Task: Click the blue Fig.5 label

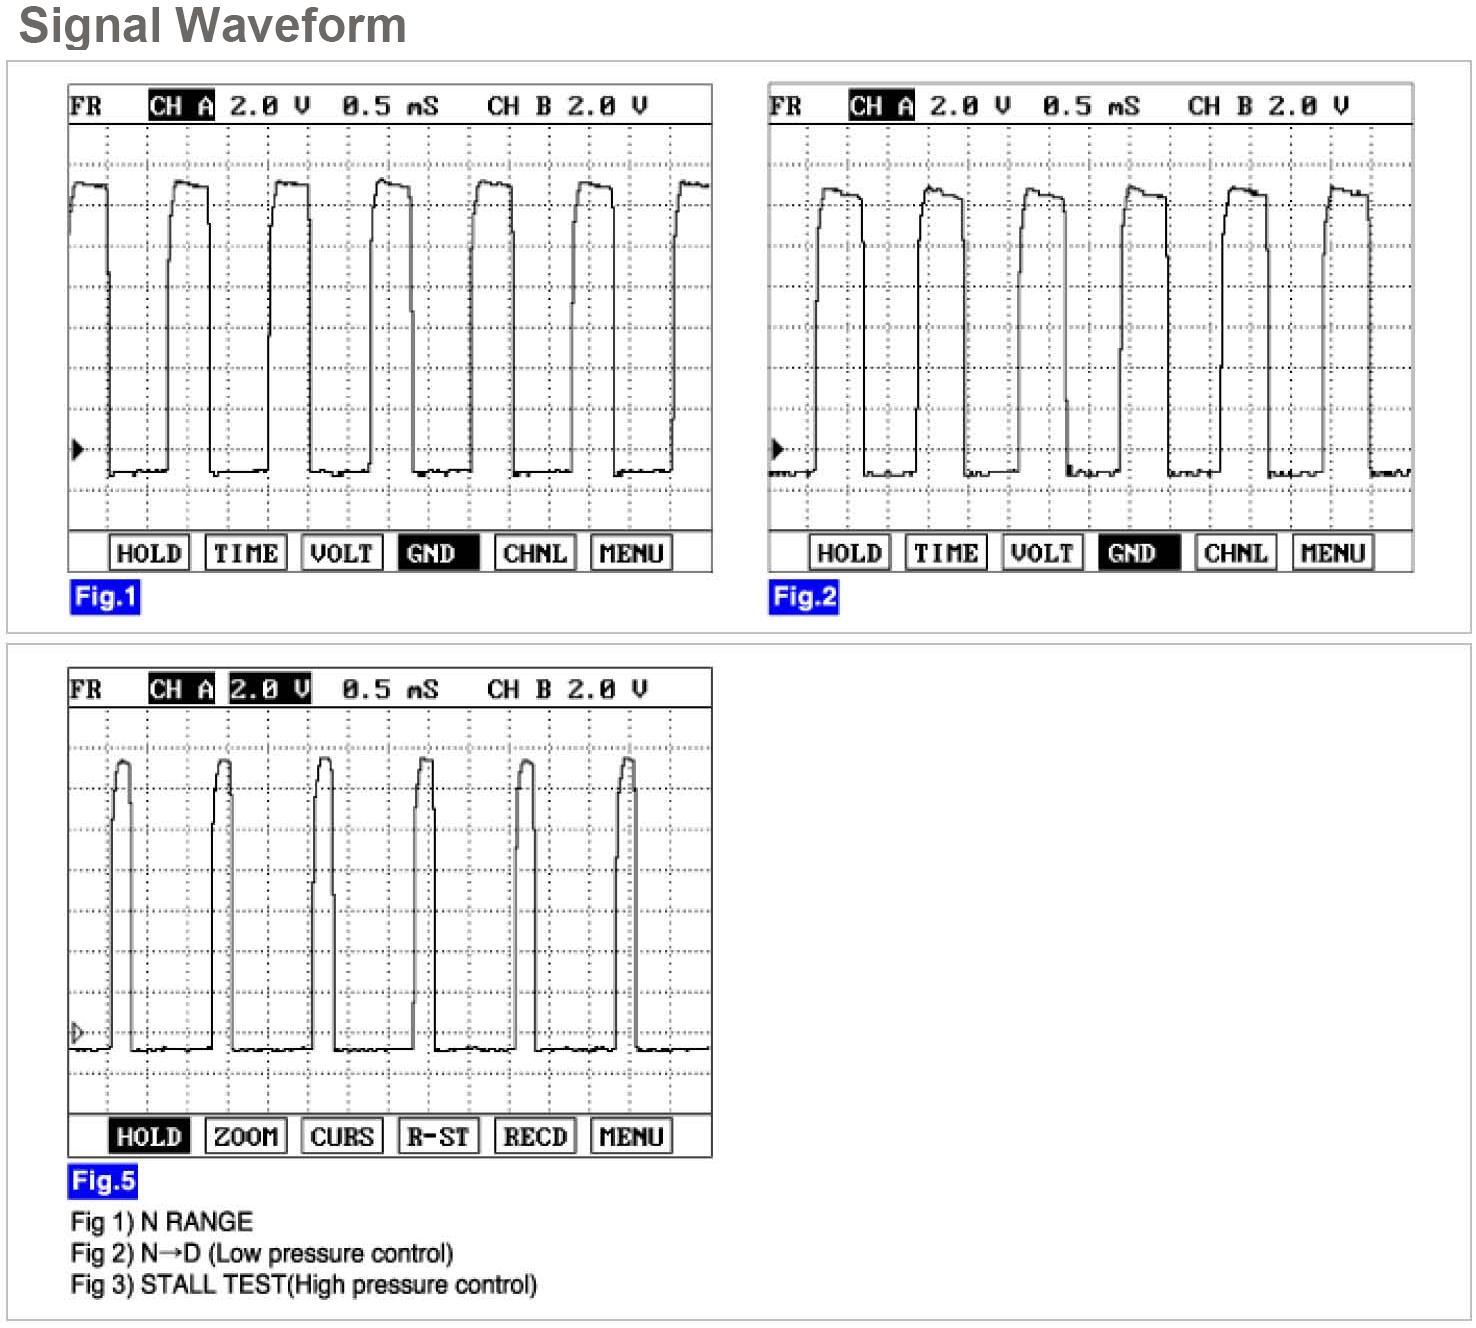Action: coord(102,1181)
